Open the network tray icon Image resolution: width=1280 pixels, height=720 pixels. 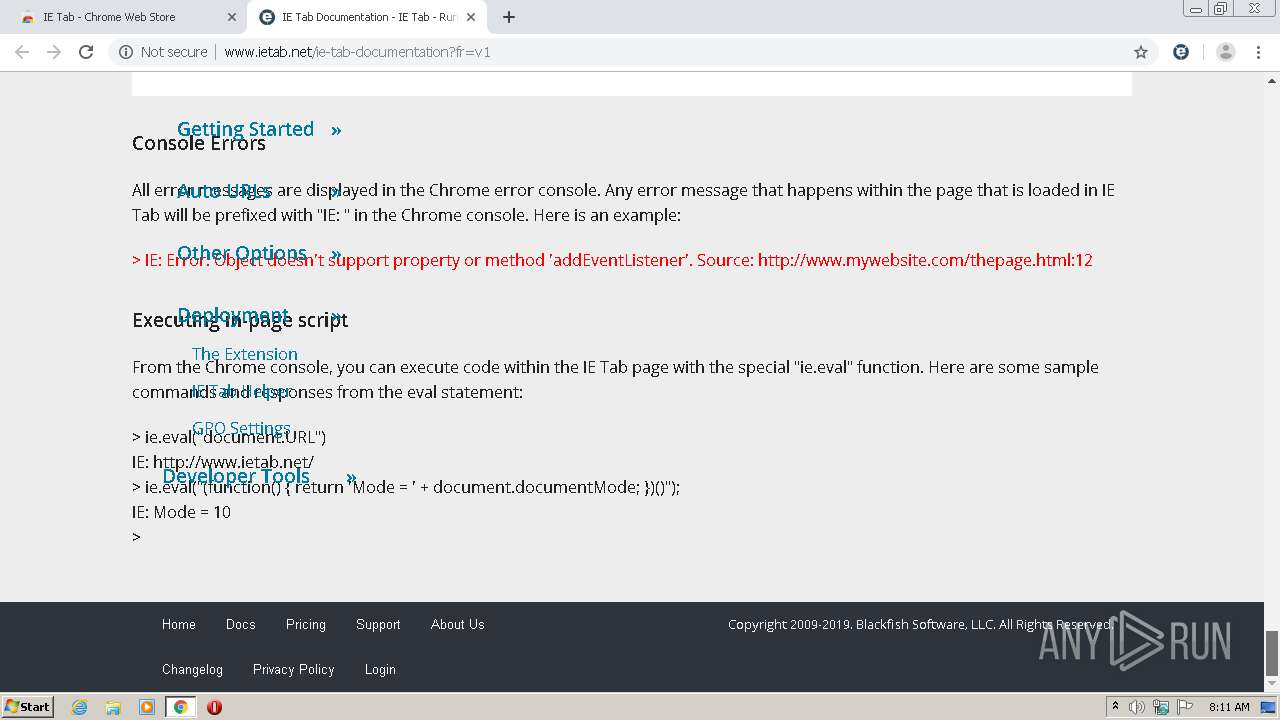click(1161, 707)
